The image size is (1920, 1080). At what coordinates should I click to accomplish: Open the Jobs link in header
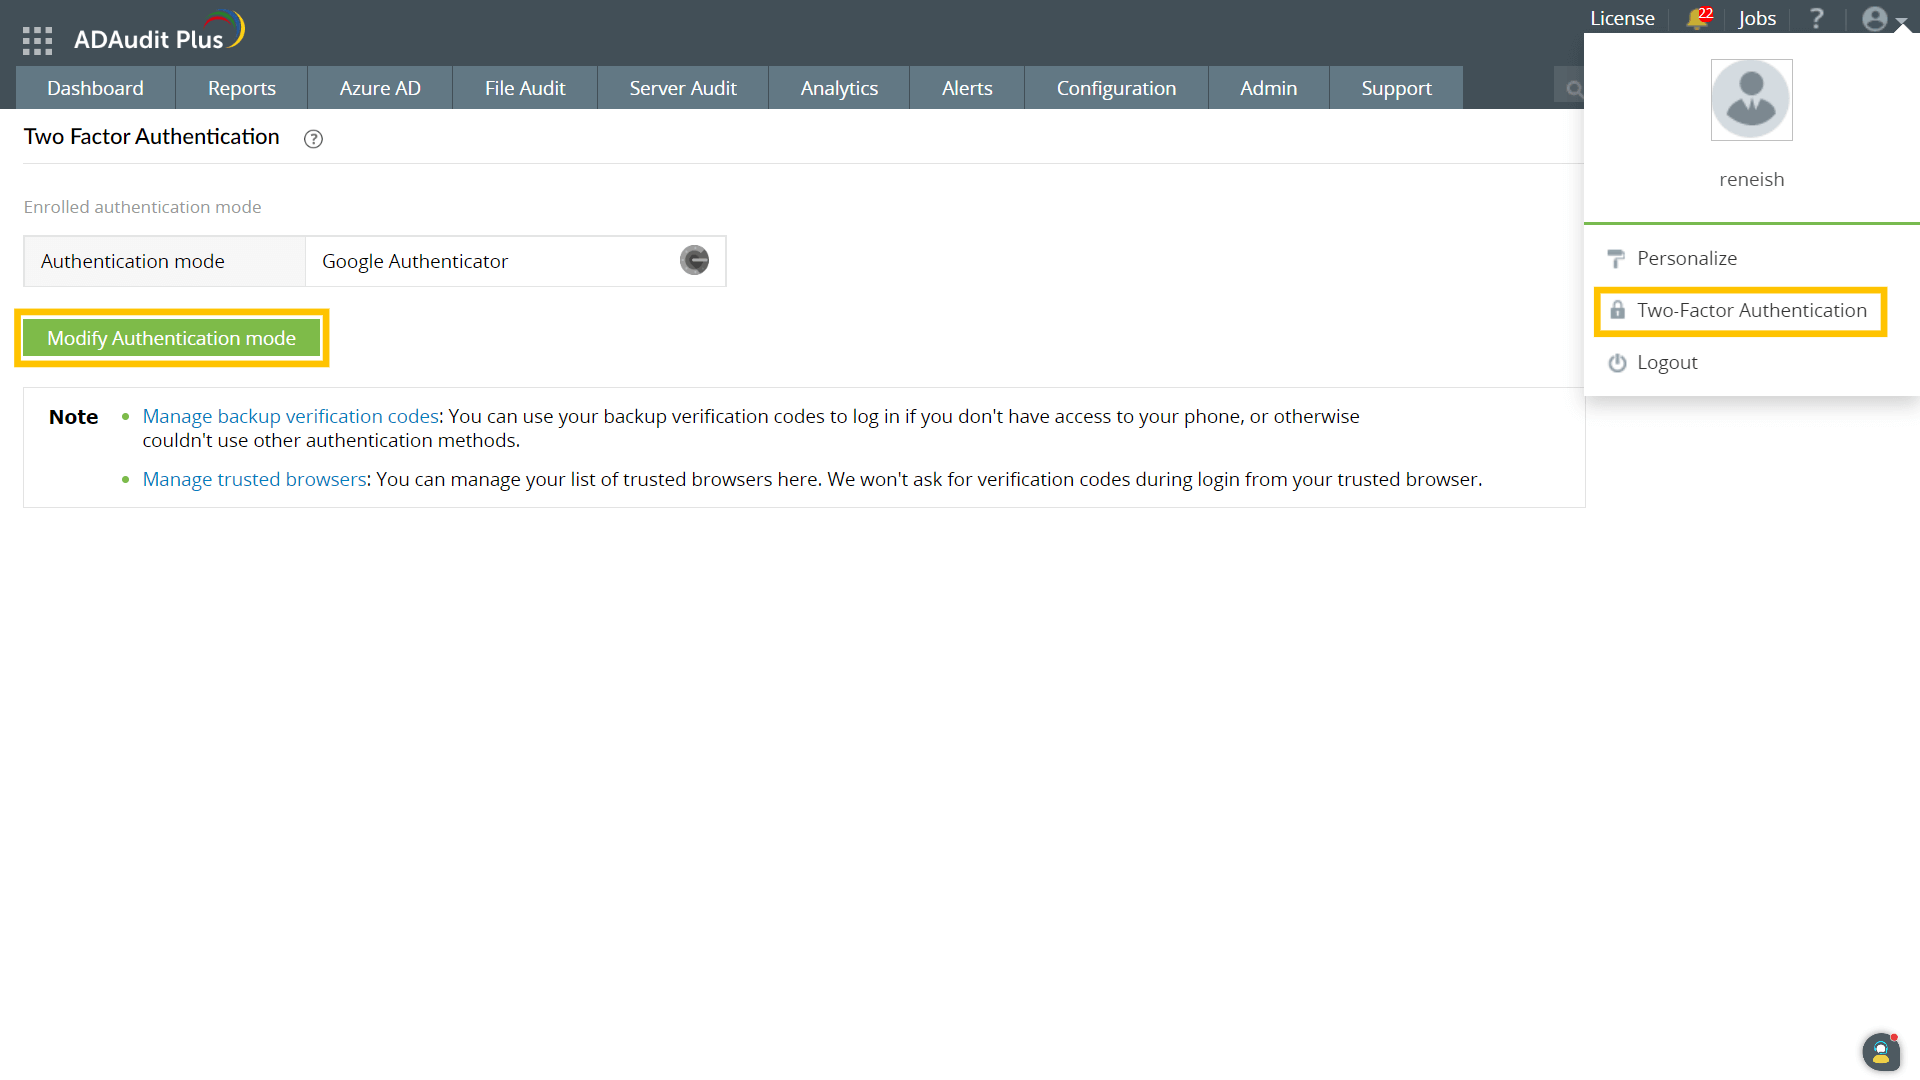1757,18
